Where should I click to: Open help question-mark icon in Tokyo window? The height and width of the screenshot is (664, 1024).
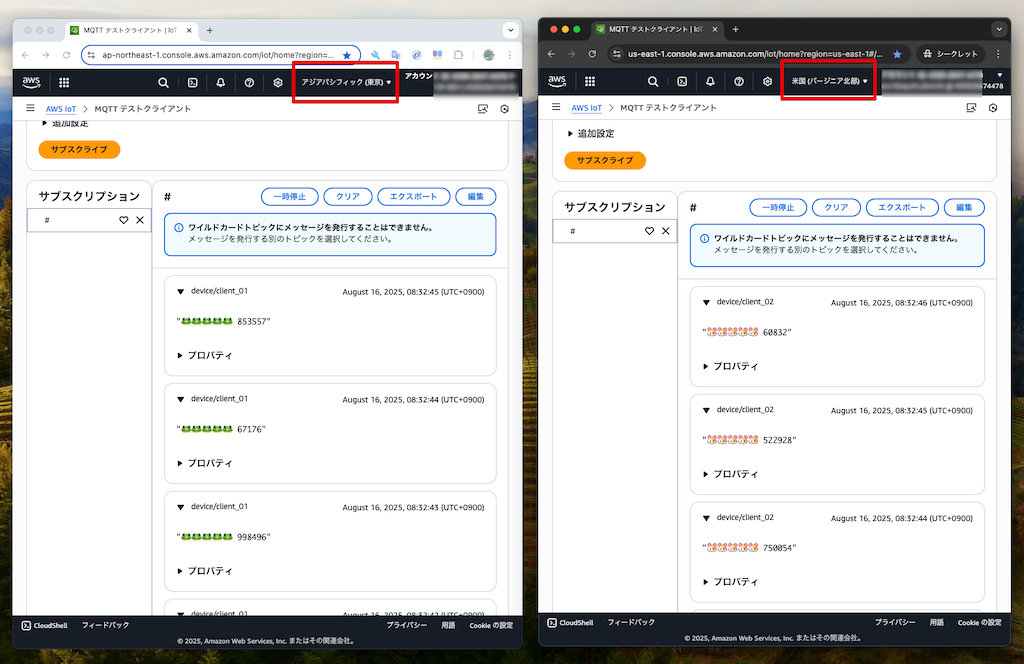tap(249, 82)
